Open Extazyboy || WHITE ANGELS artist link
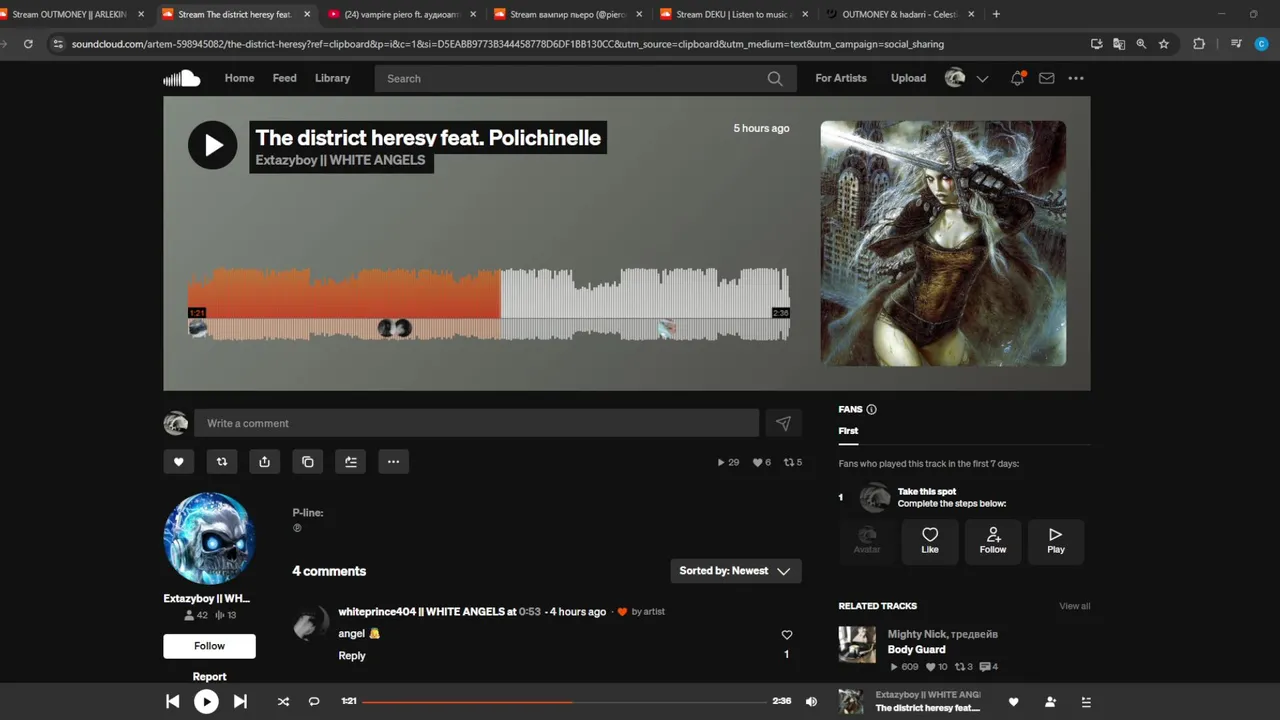Viewport: 1280px width, 720px height. [340, 160]
